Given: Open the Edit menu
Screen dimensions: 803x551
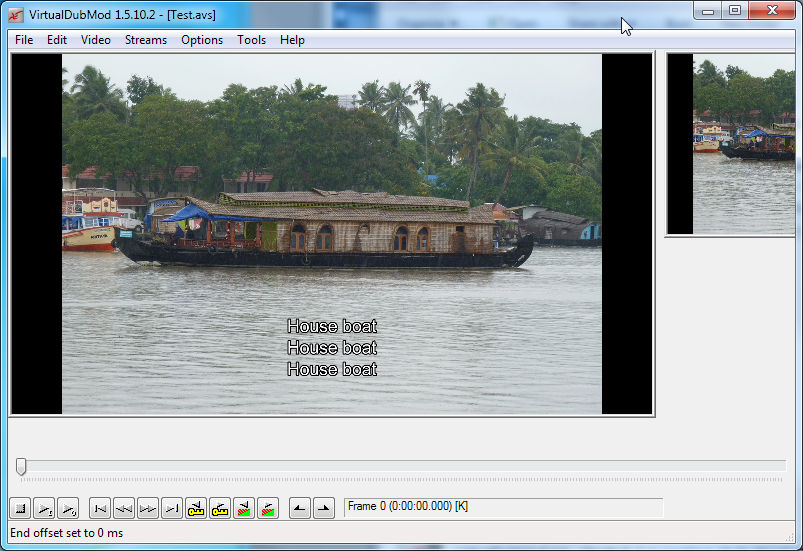Looking at the screenshot, I should click(x=57, y=40).
